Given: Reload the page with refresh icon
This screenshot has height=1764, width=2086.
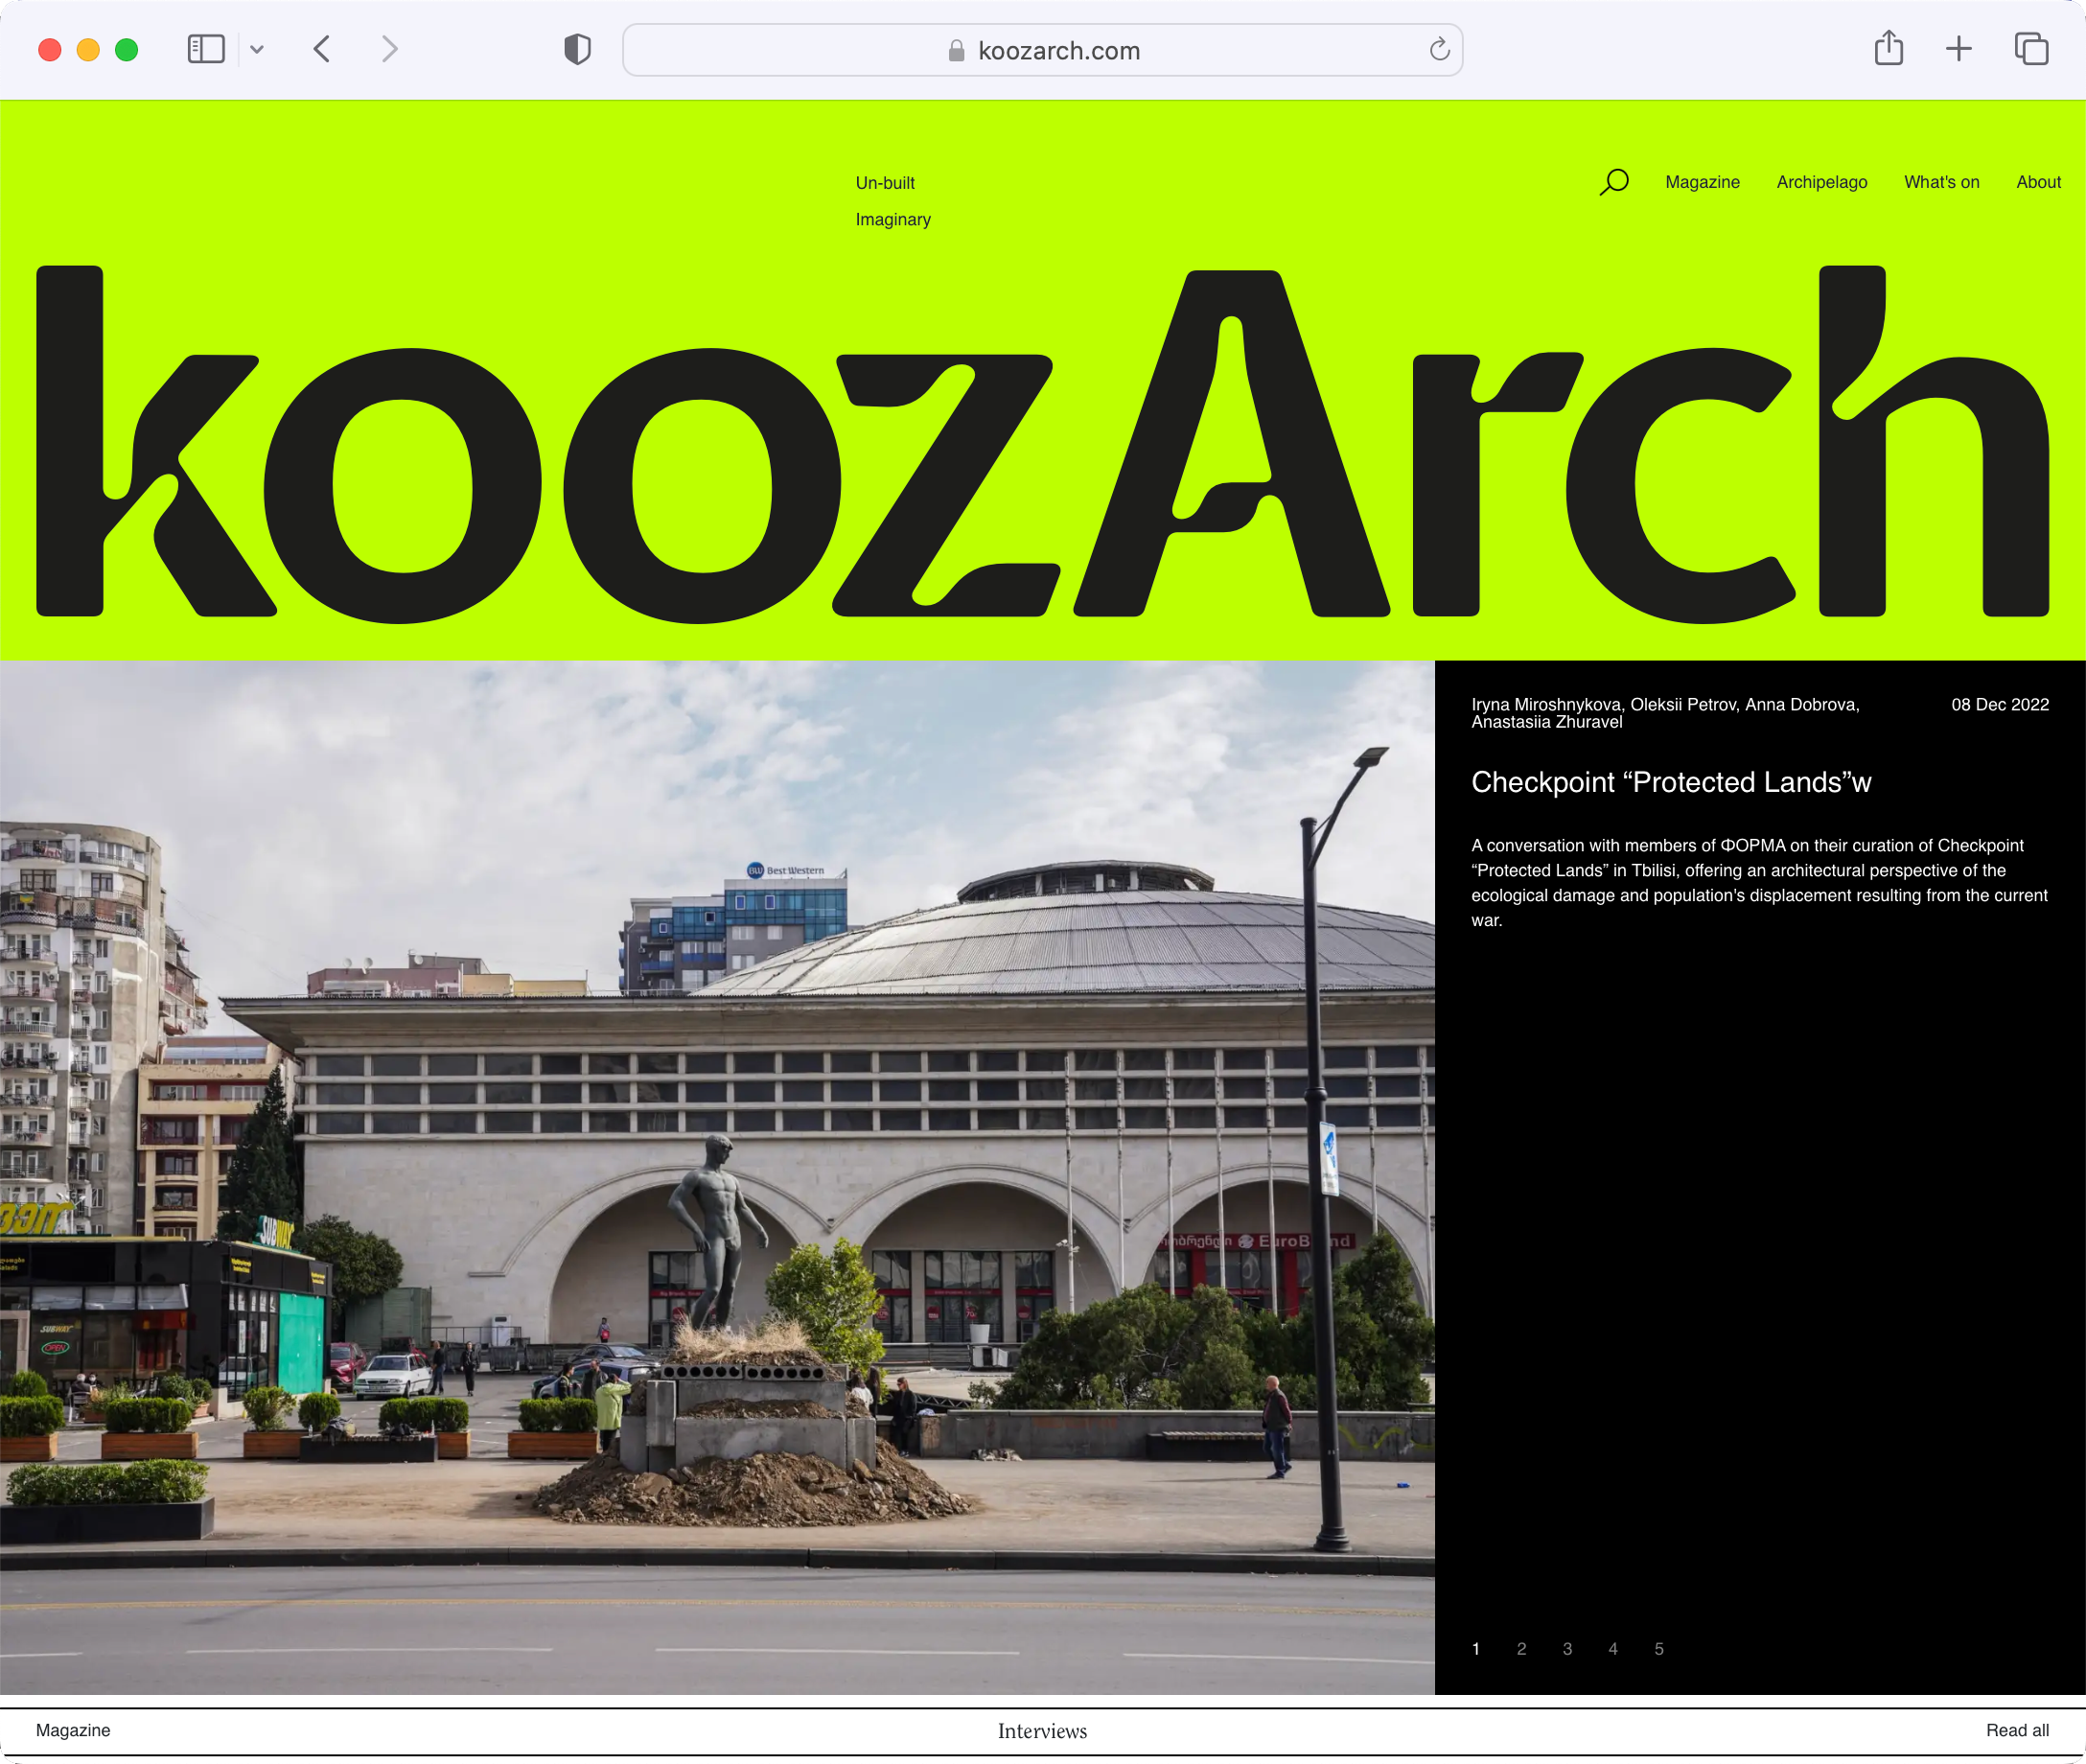Looking at the screenshot, I should [1439, 49].
